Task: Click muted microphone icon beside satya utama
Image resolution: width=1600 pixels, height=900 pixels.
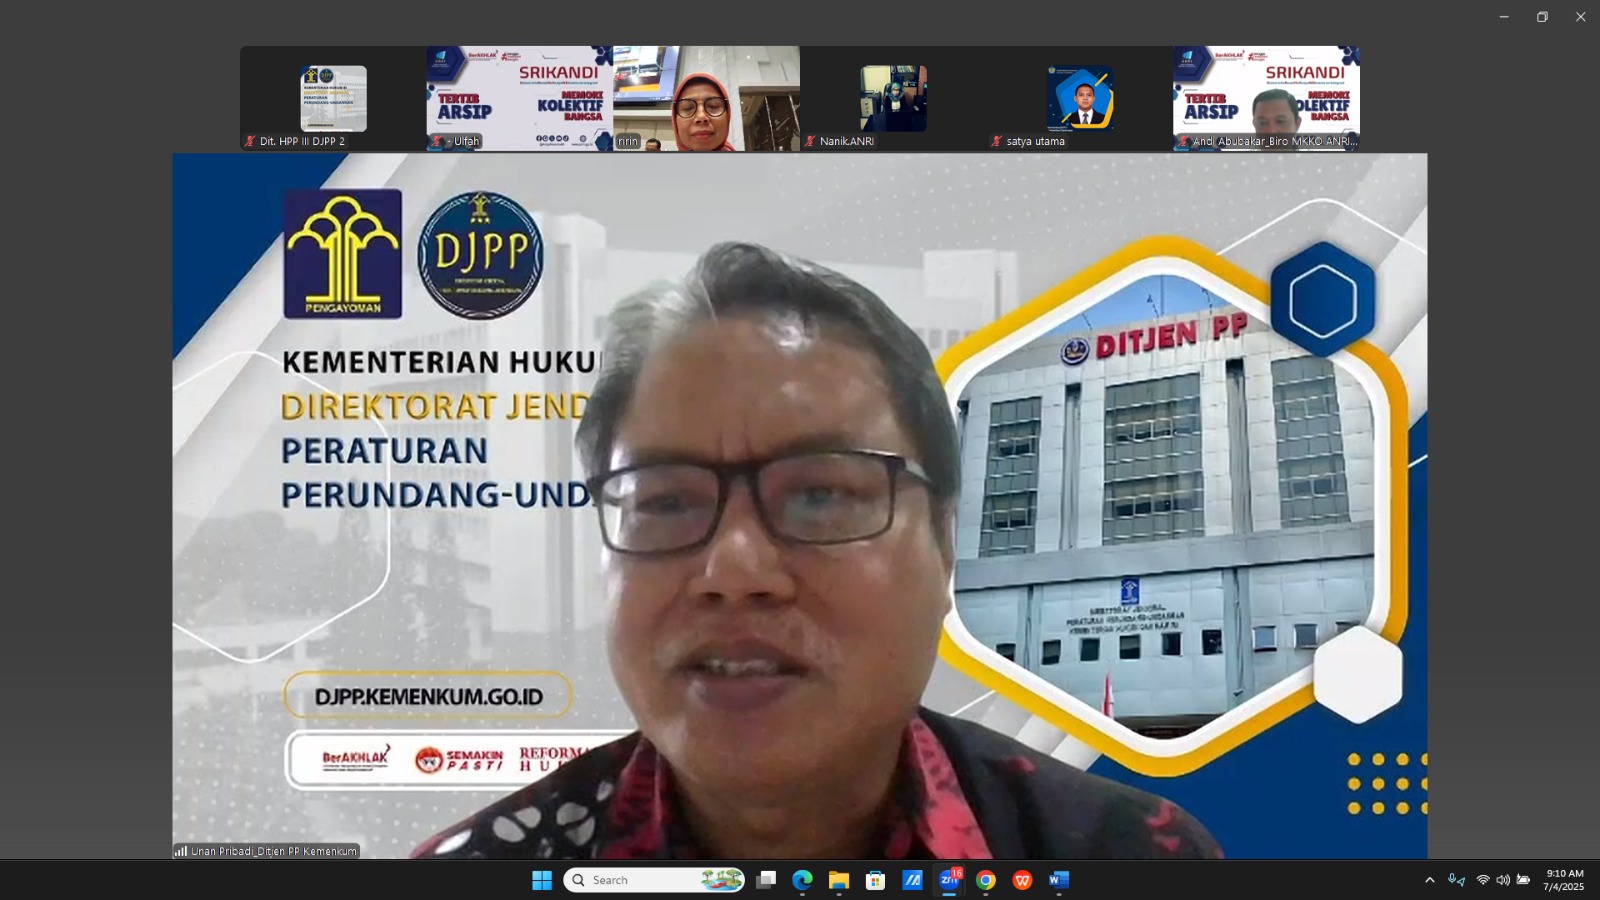Action: (x=997, y=141)
